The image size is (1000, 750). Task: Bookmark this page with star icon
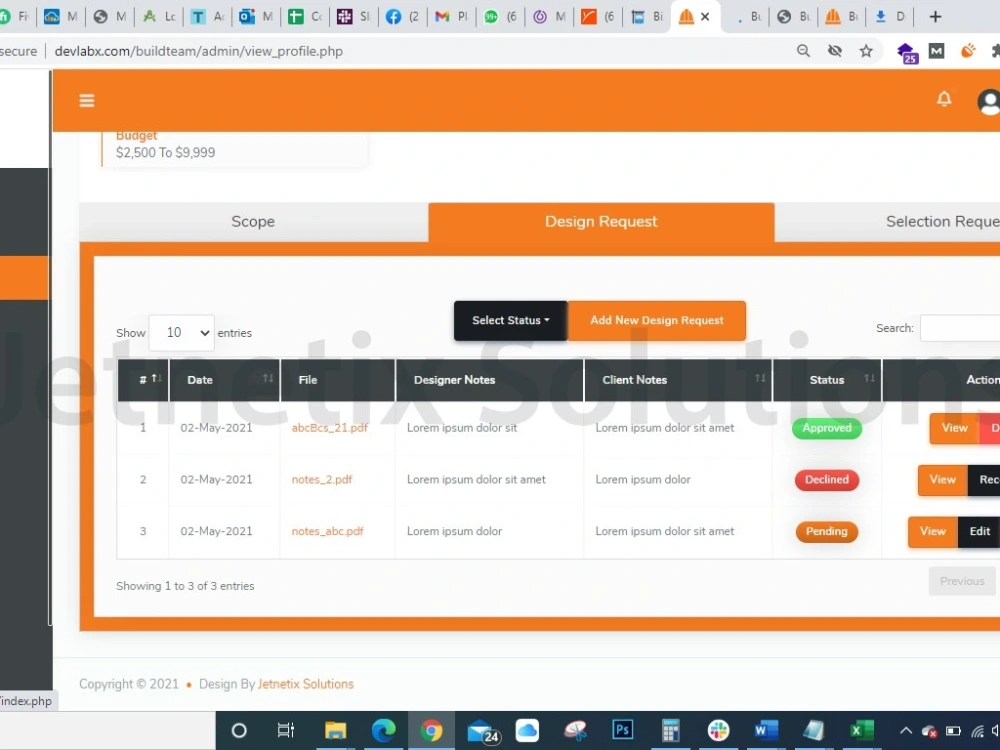click(866, 51)
